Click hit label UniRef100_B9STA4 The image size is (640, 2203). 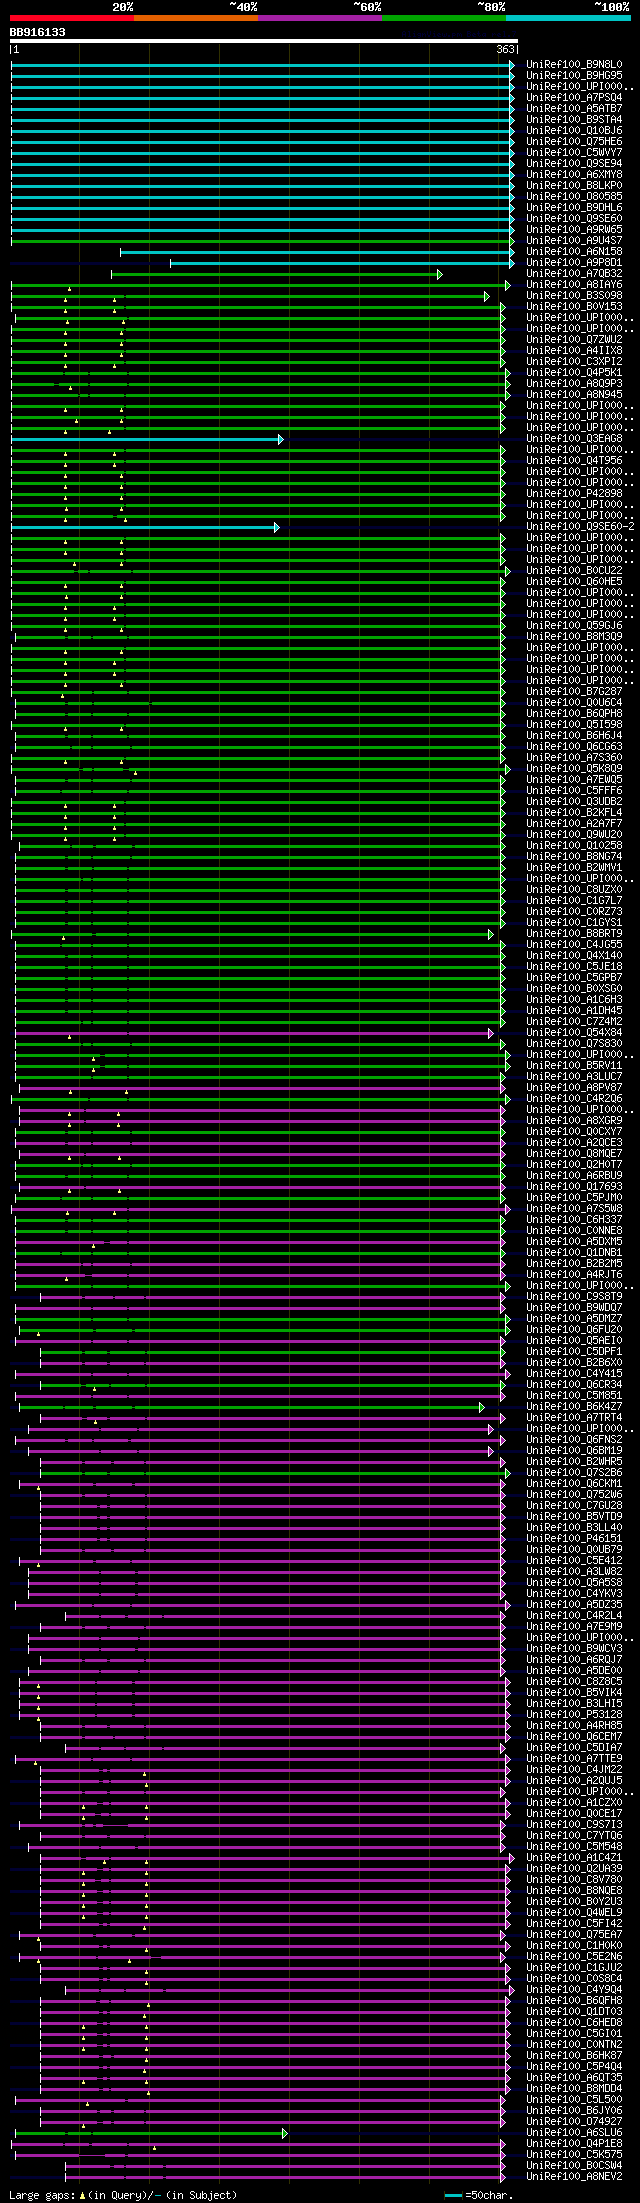click(x=574, y=120)
